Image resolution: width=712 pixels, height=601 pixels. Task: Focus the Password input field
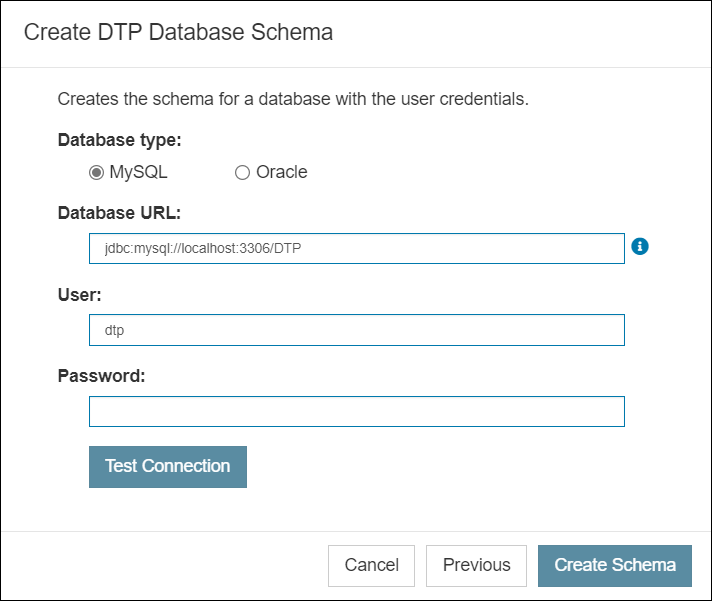(357, 412)
